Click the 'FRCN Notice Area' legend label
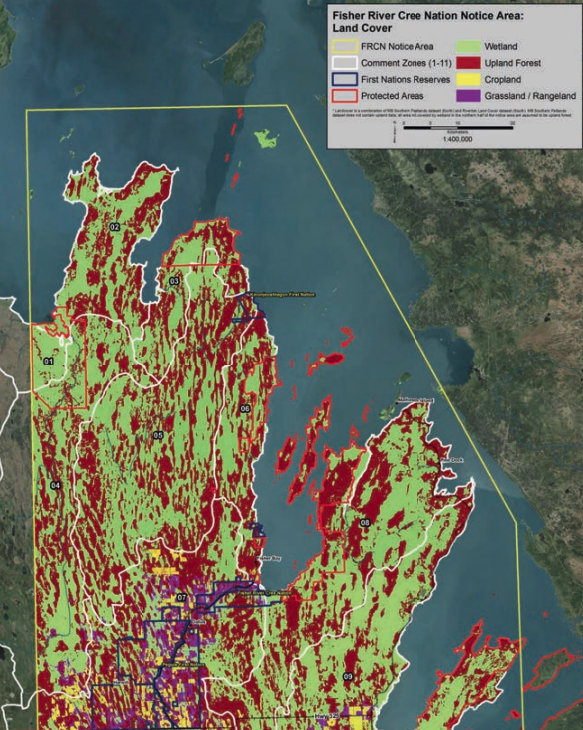 pos(397,47)
